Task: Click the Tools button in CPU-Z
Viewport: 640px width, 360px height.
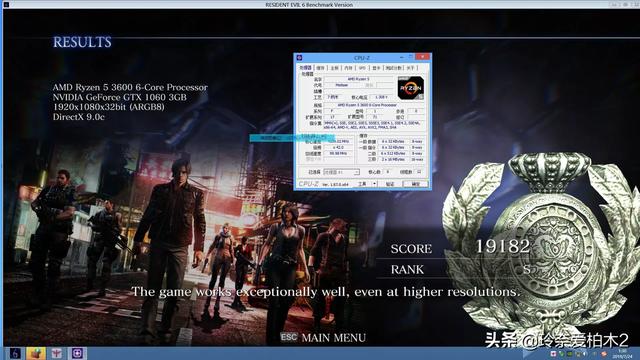Action: [362, 184]
